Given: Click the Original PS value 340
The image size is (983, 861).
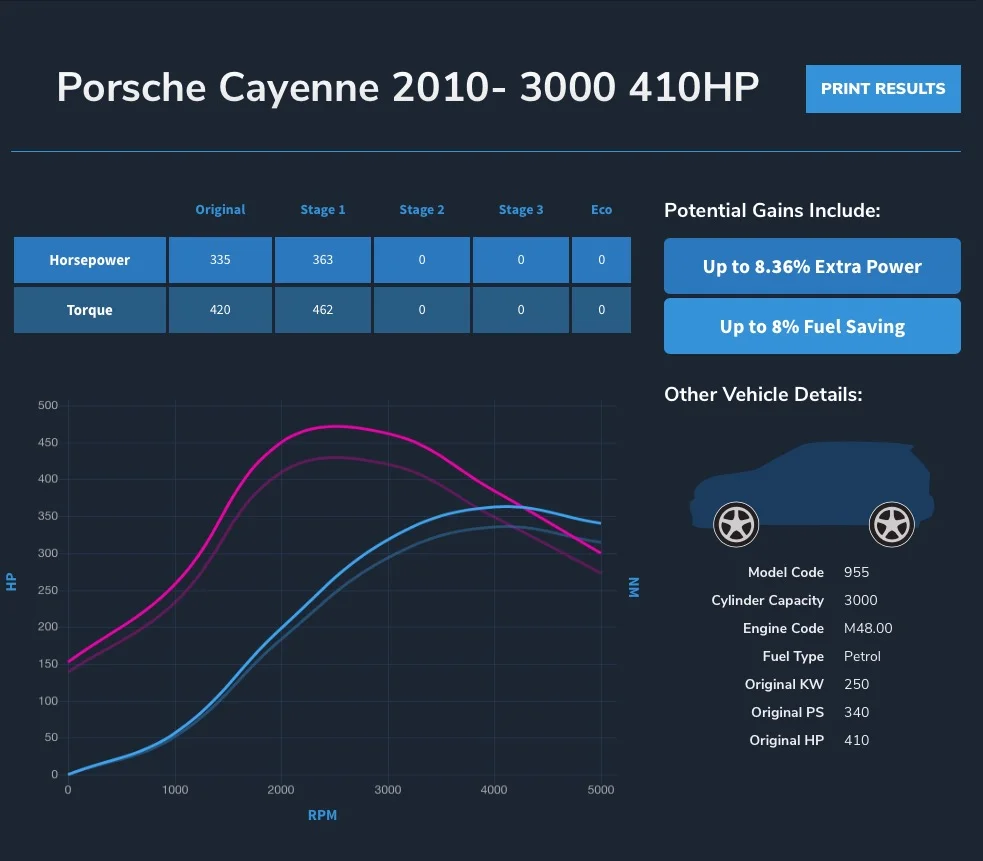Looking at the screenshot, I should (856, 712).
